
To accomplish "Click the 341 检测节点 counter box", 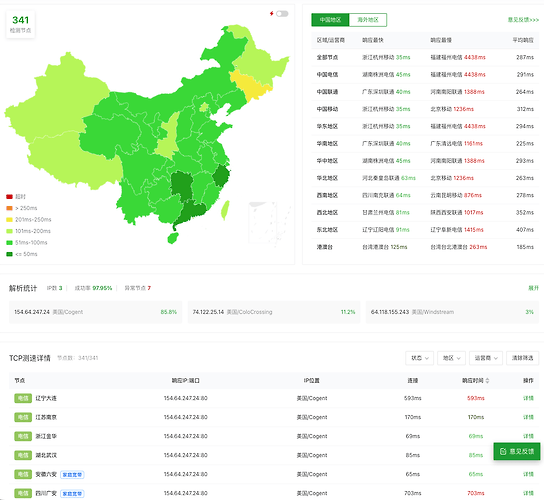I will (x=20, y=24).
